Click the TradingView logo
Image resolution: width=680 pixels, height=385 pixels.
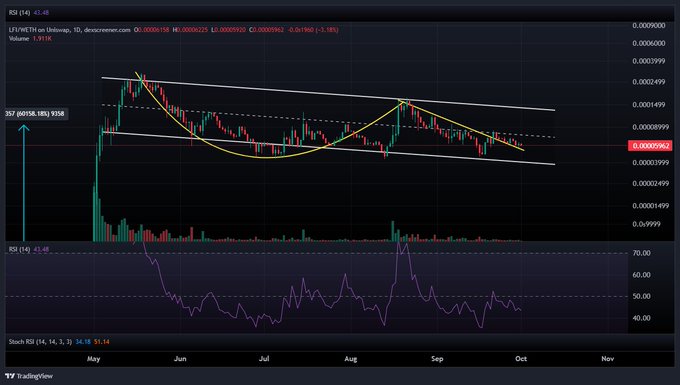[x=29, y=376]
